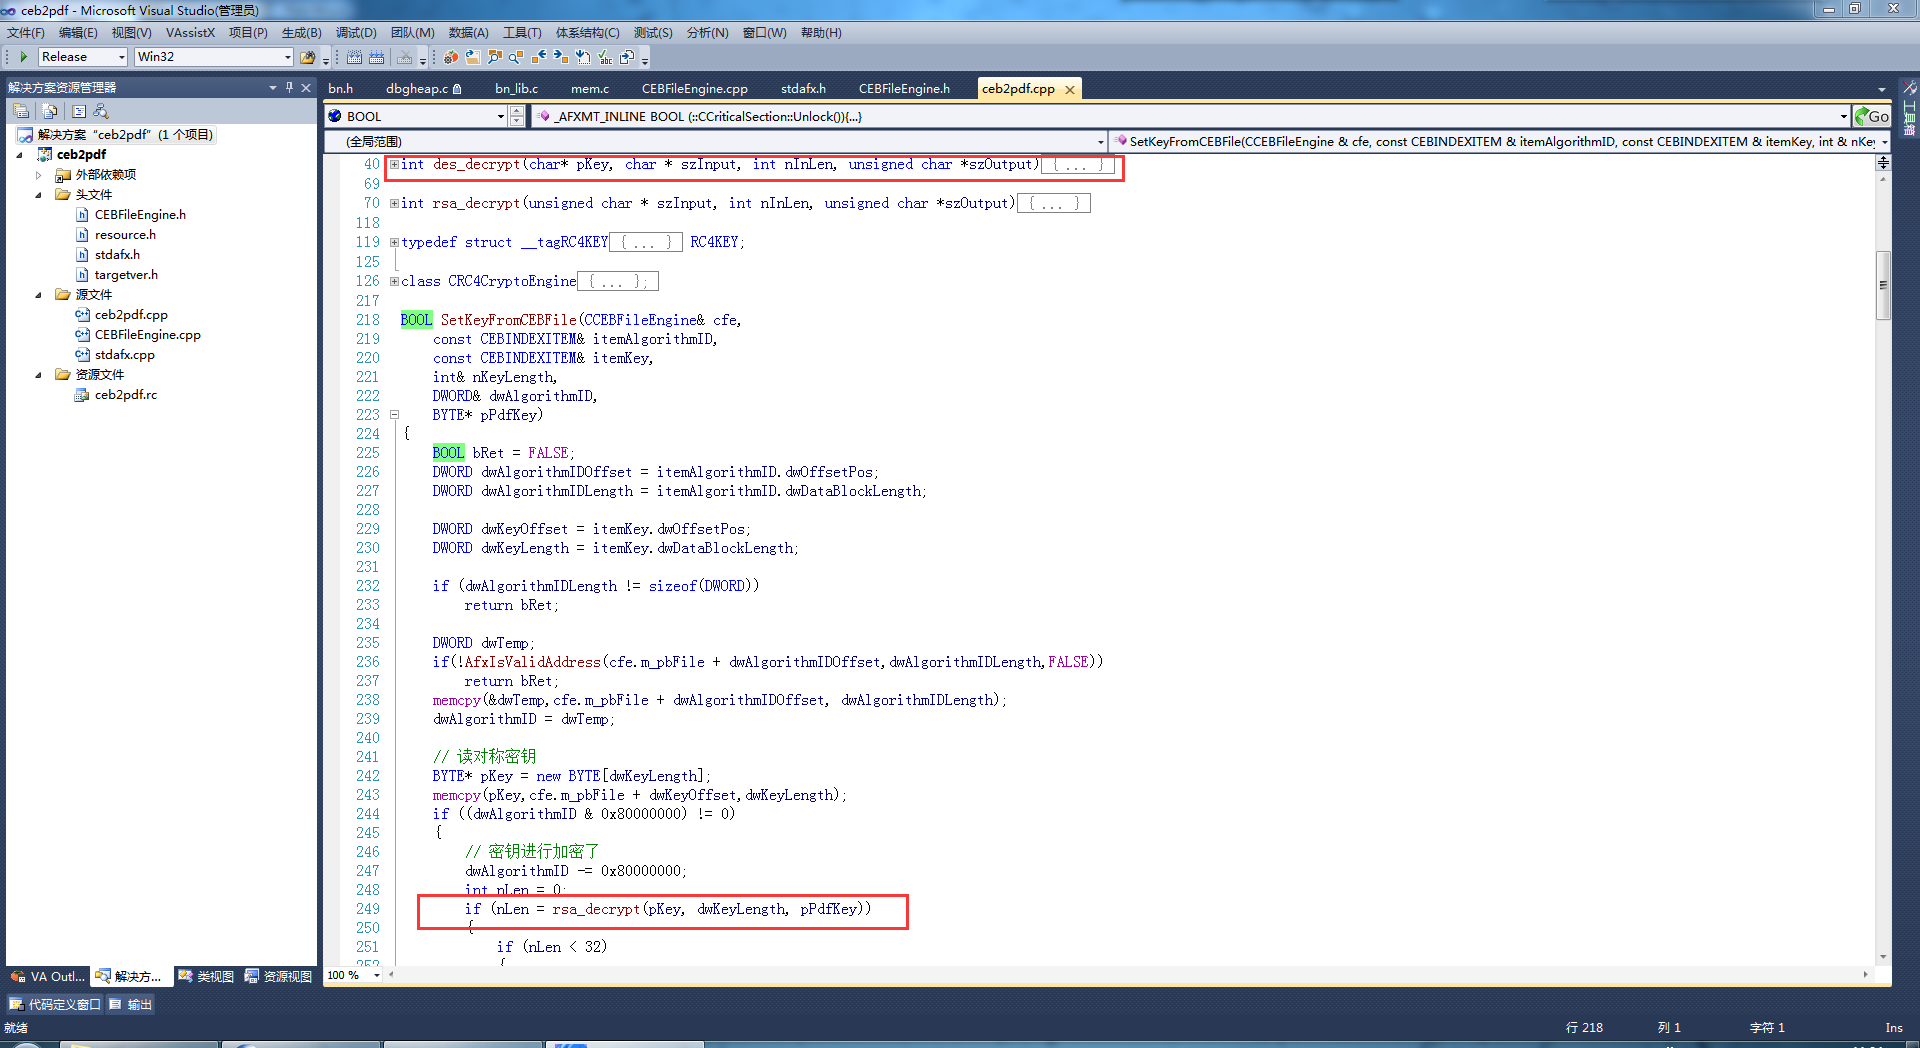This screenshot has height=1048, width=1920.
Task: Expand collapsed __tagRC4KEY struct at line 119
Action: (394, 242)
